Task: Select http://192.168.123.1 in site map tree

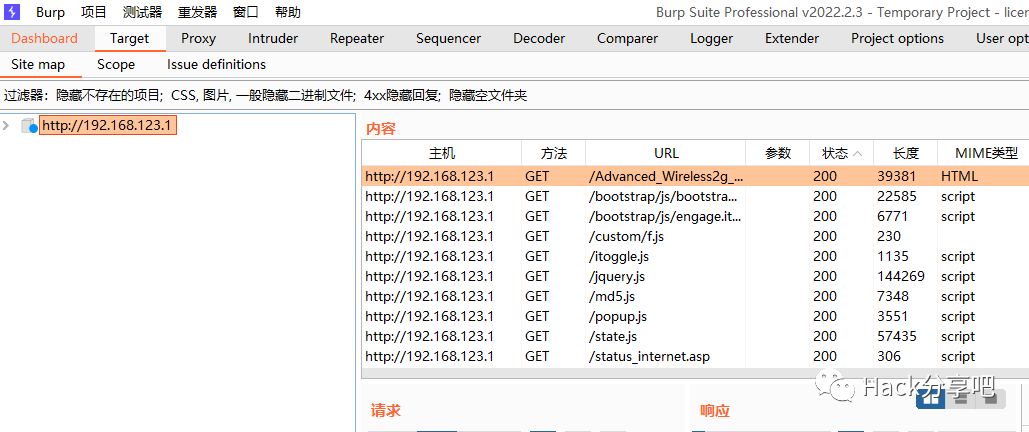Action: point(108,125)
